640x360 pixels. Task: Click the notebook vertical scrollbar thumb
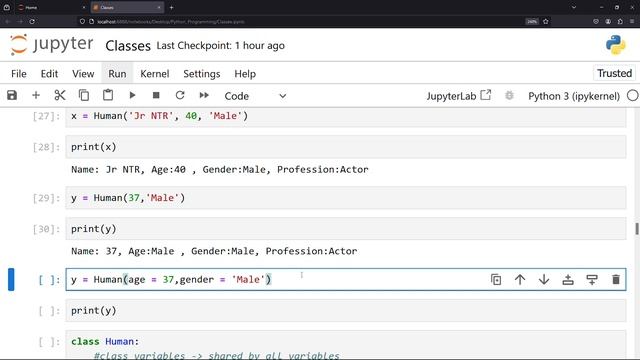[x=637, y=229]
